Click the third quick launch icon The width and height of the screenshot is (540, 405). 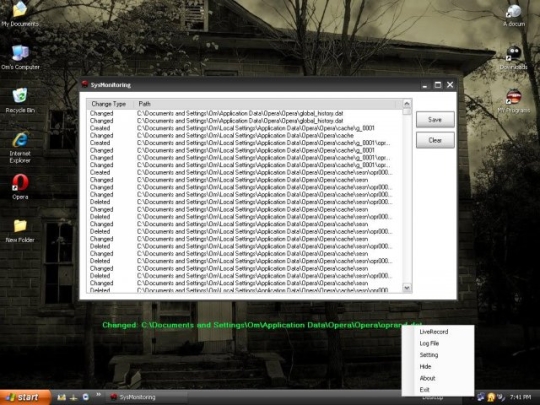(x=85, y=397)
